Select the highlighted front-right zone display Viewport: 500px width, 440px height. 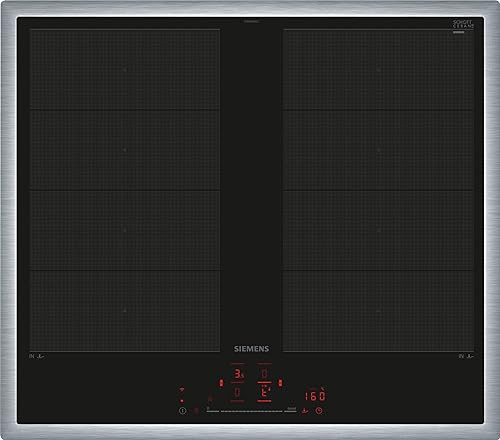coord(264,392)
